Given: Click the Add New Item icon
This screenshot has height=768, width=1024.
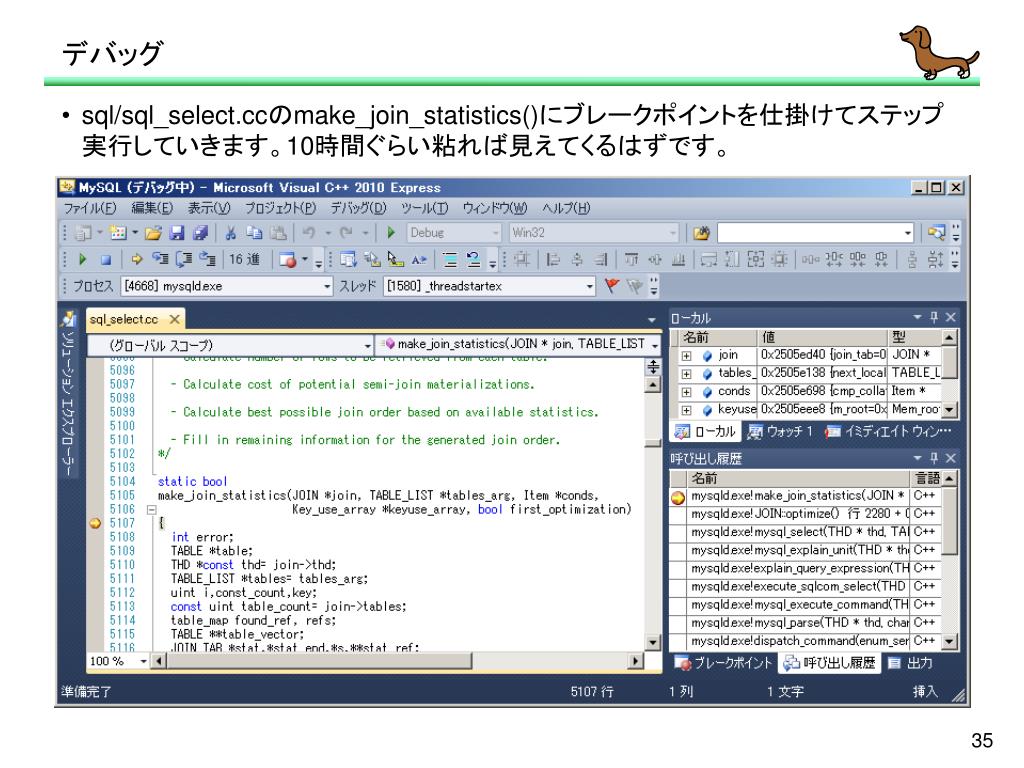Looking at the screenshot, I should tap(118, 232).
